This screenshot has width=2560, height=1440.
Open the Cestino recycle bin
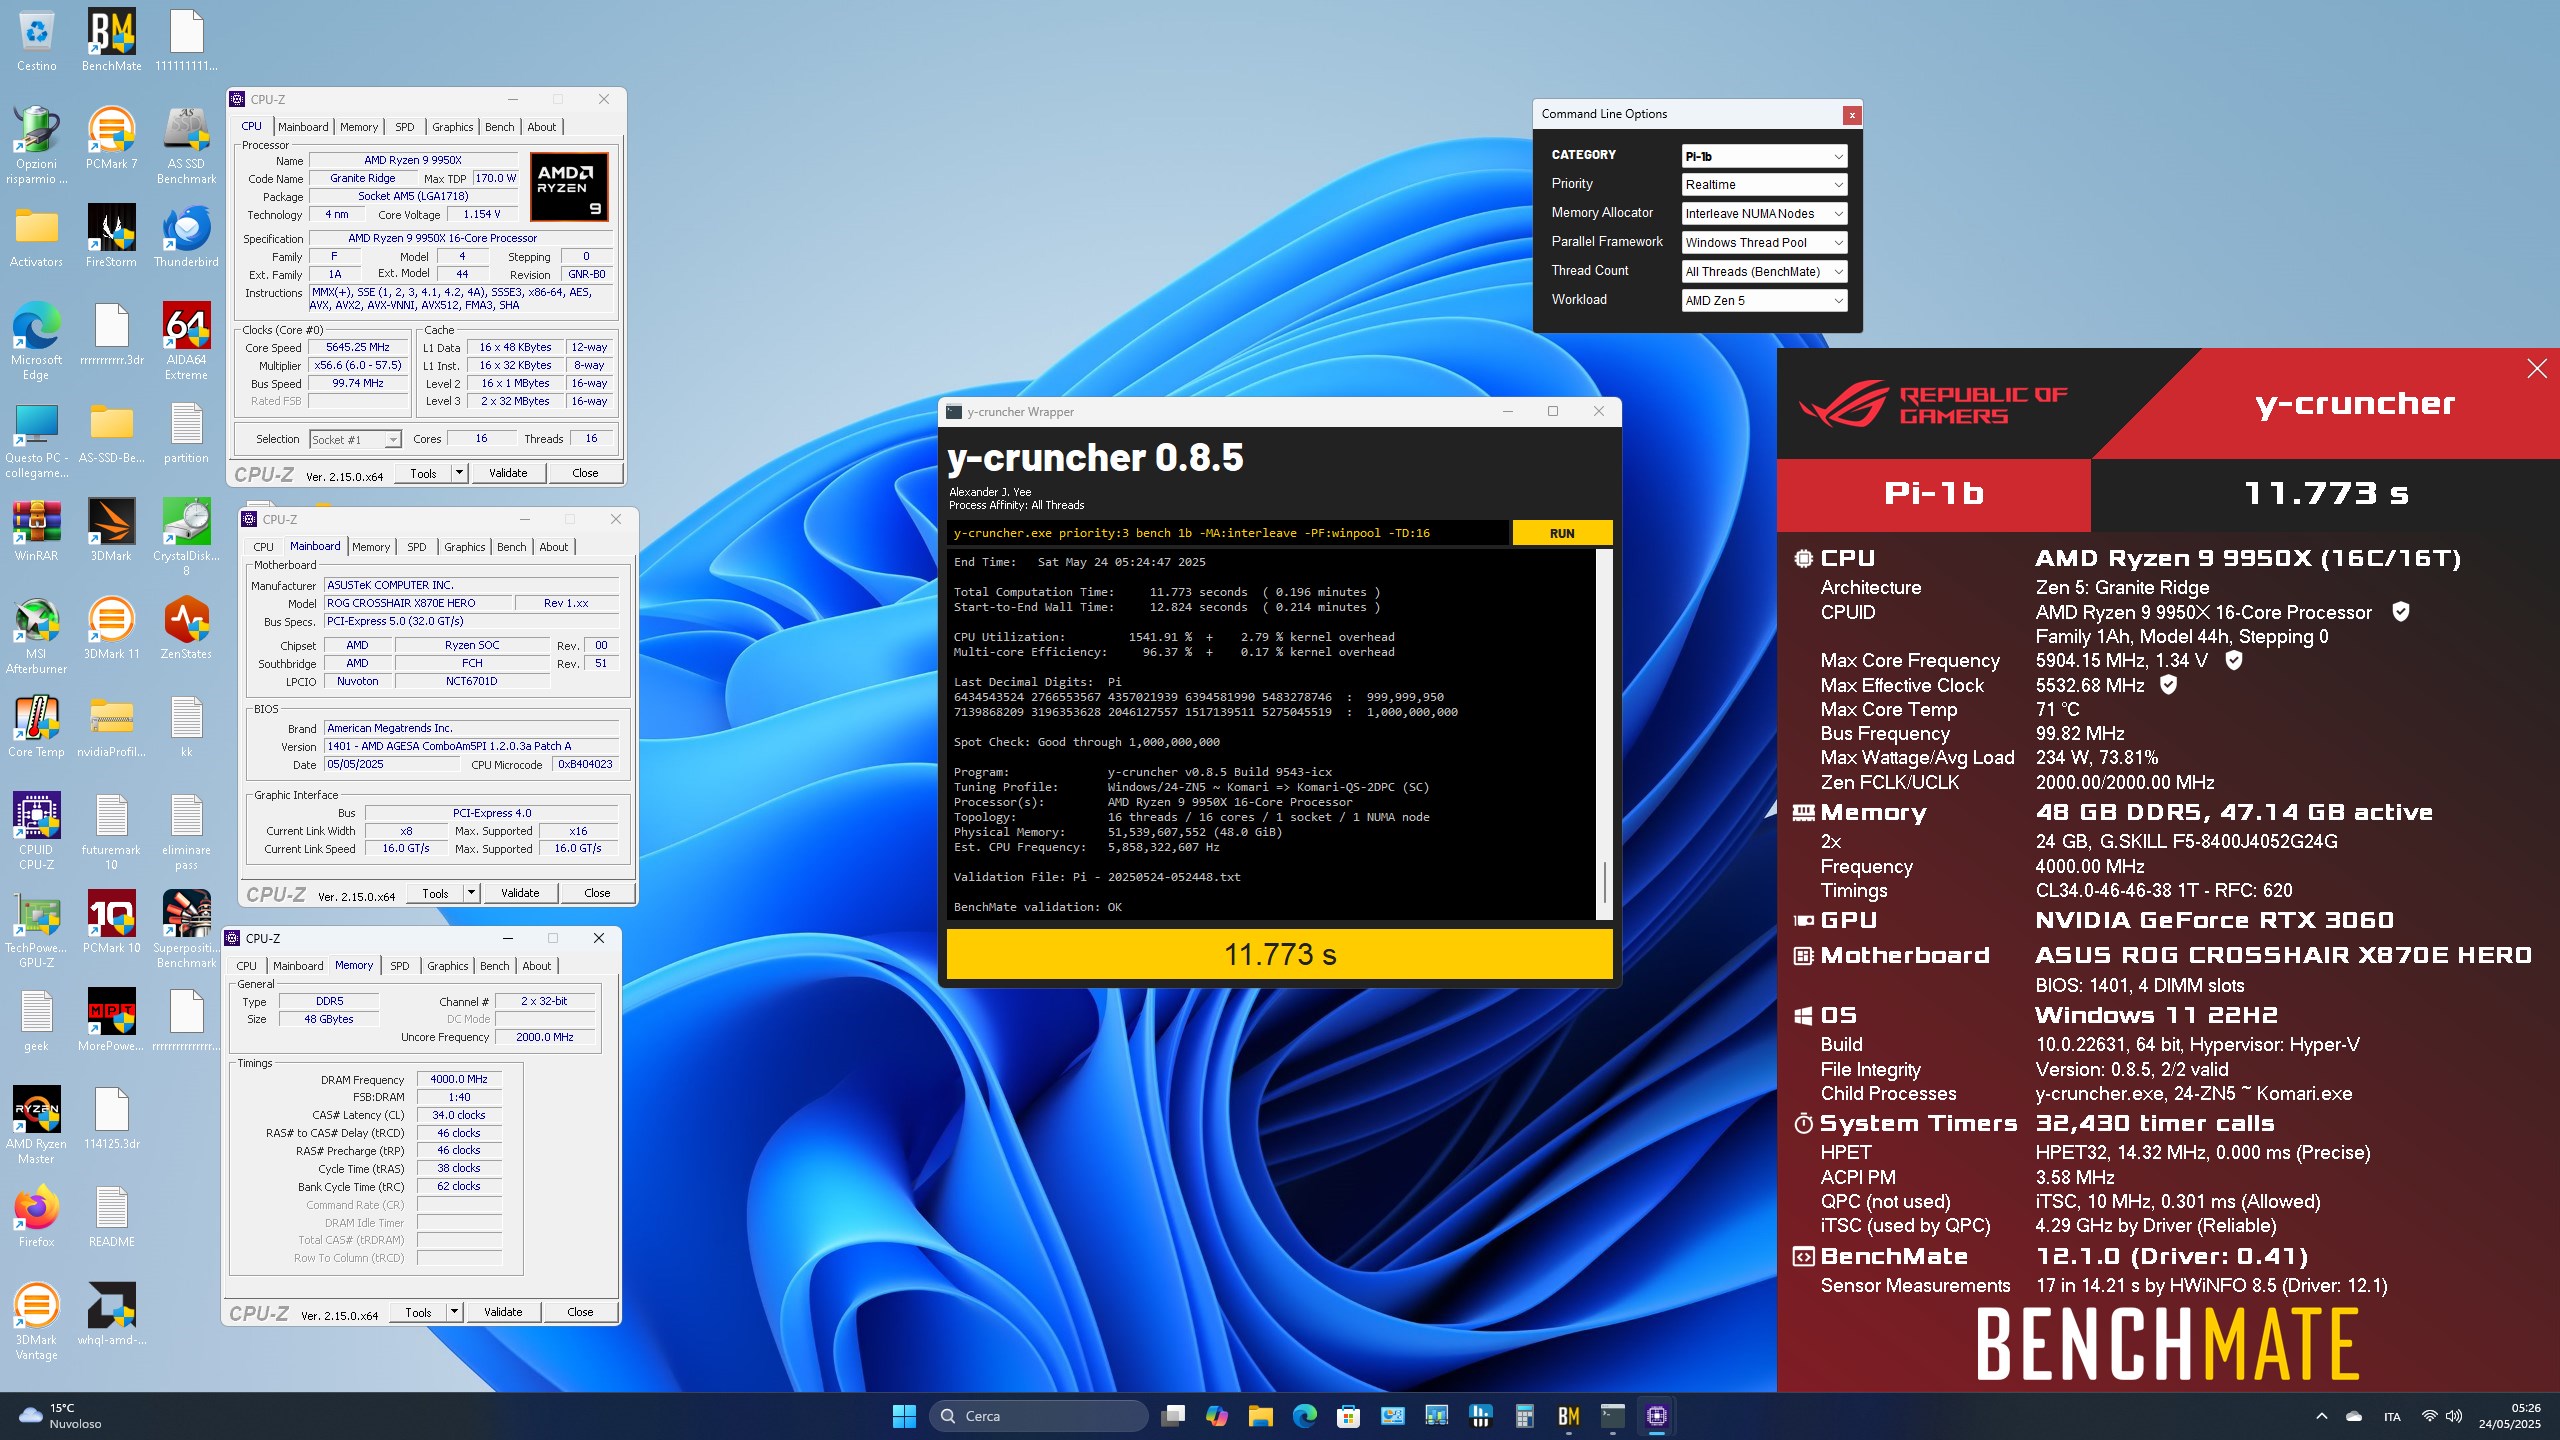click(36, 40)
